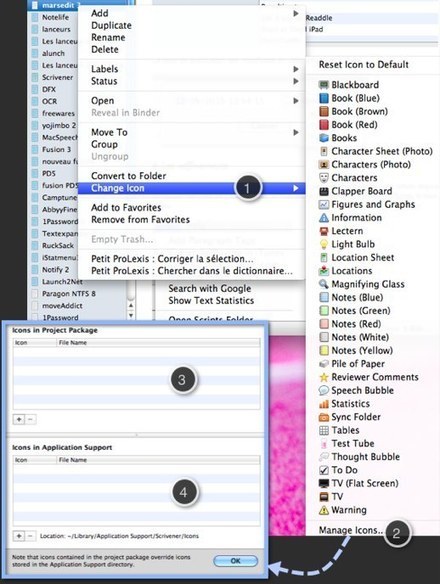Select the Thought Bubble icon
Viewport: 440px width, 584px height.
coord(360,457)
